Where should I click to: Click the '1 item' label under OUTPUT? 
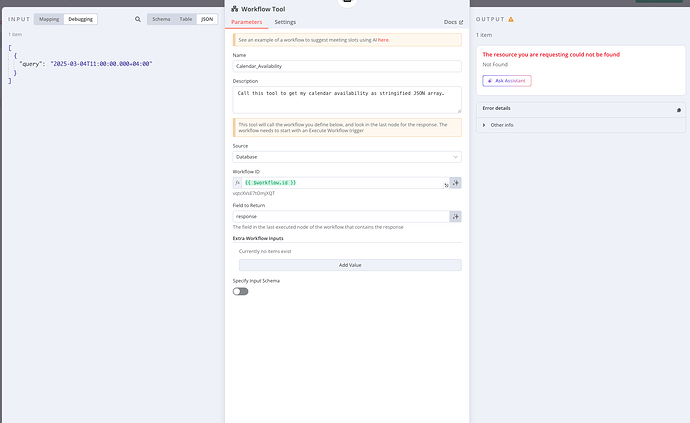(x=484, y=35)
